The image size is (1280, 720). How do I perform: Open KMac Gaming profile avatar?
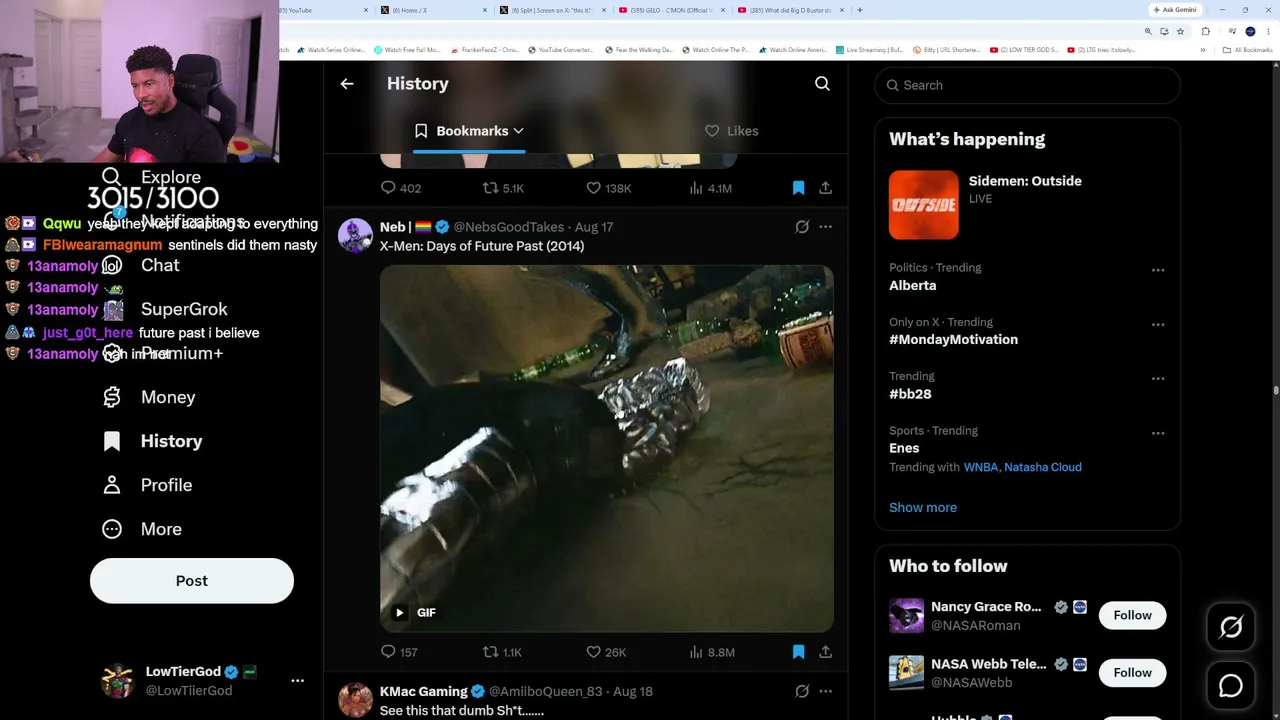[x=355, y=700]
